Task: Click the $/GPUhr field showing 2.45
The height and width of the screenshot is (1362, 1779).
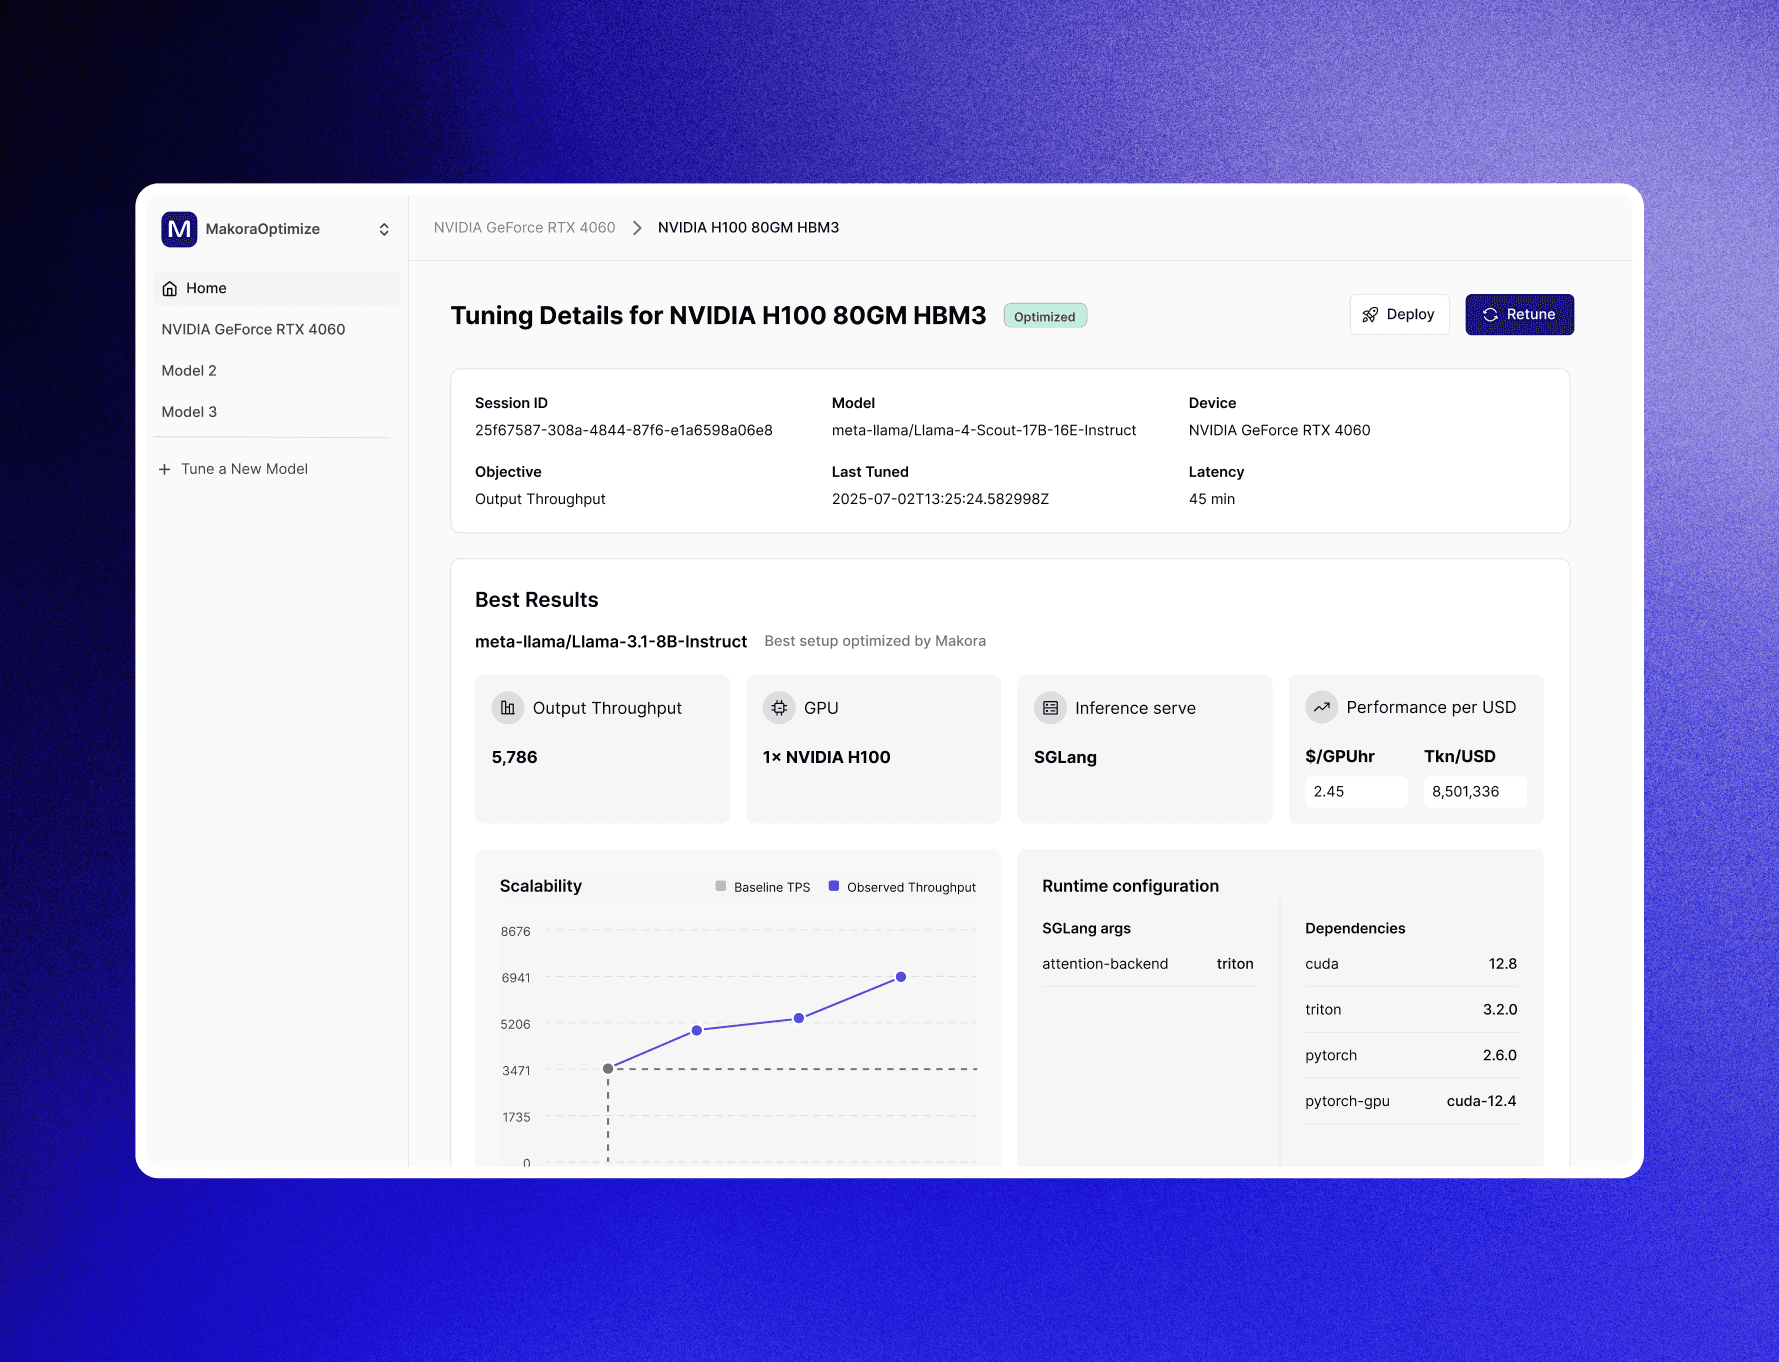Action: pyautogui.click(x=1356, y=792)
